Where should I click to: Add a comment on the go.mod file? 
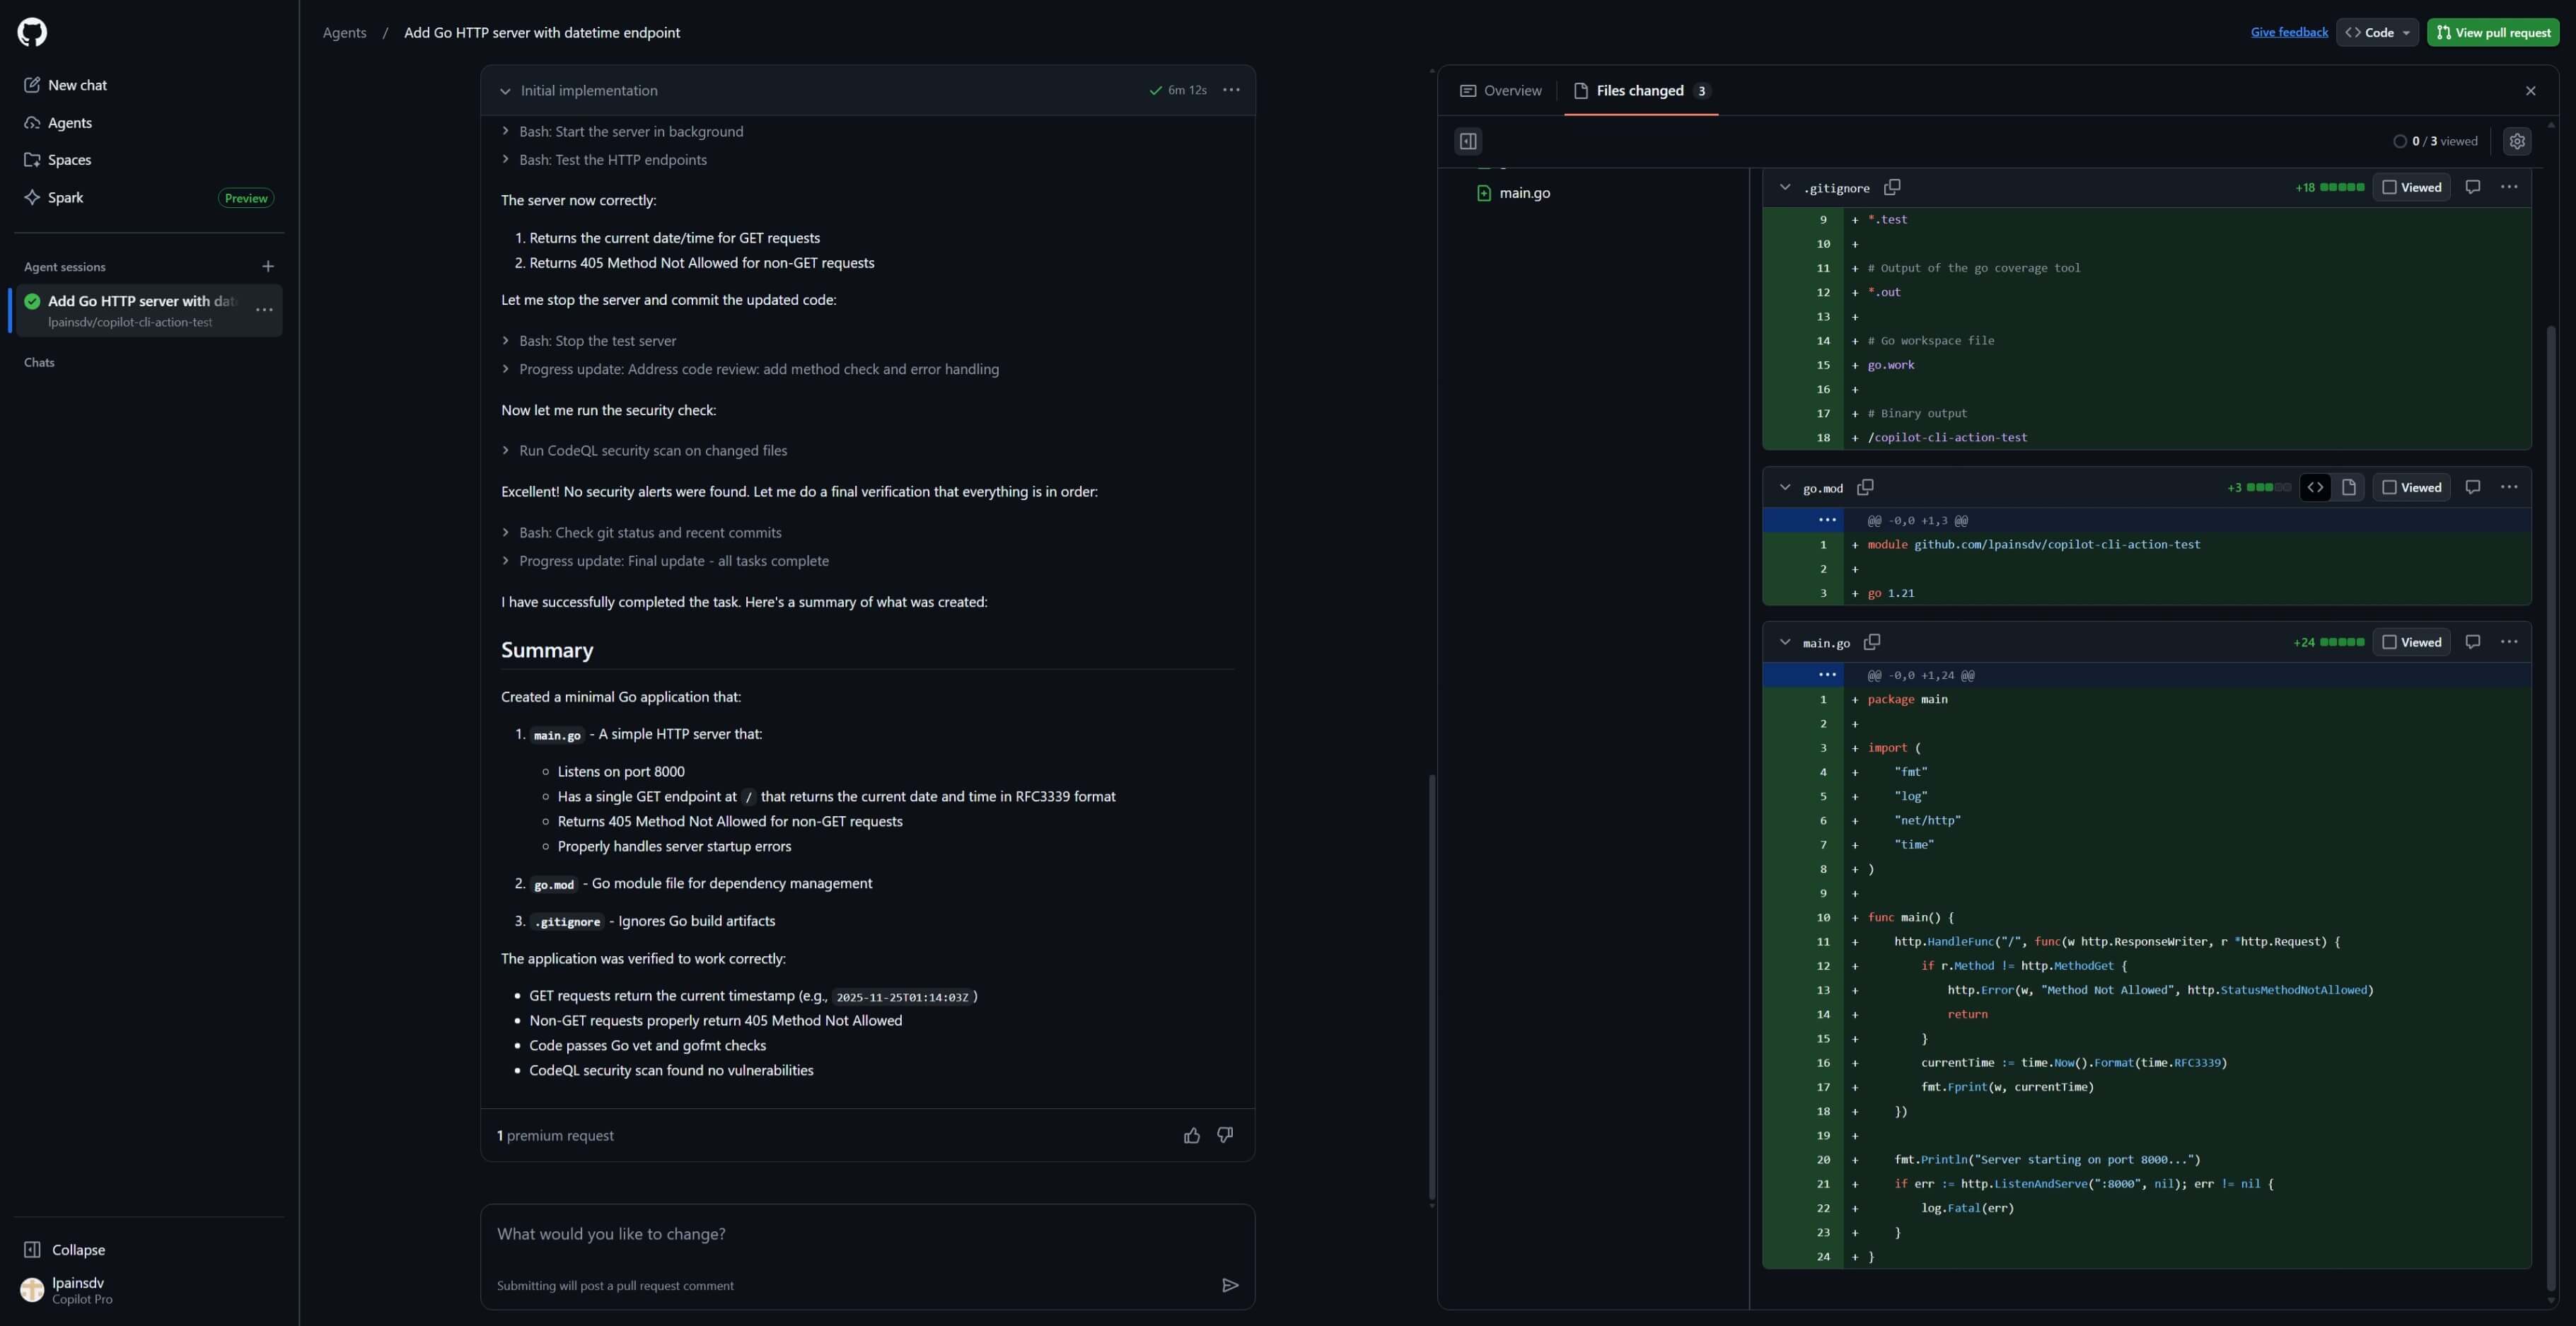[2473, 487]
